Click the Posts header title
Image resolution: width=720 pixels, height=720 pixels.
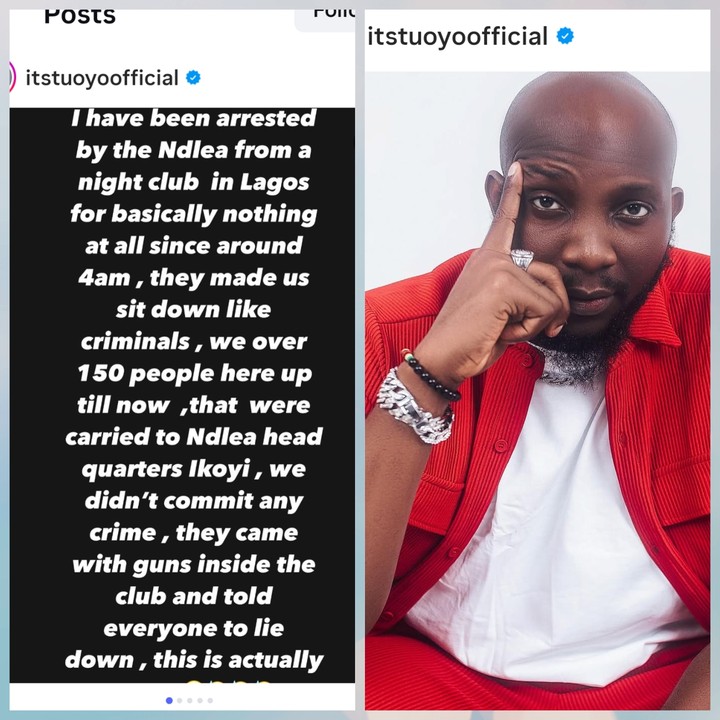[x=80, y=16]
